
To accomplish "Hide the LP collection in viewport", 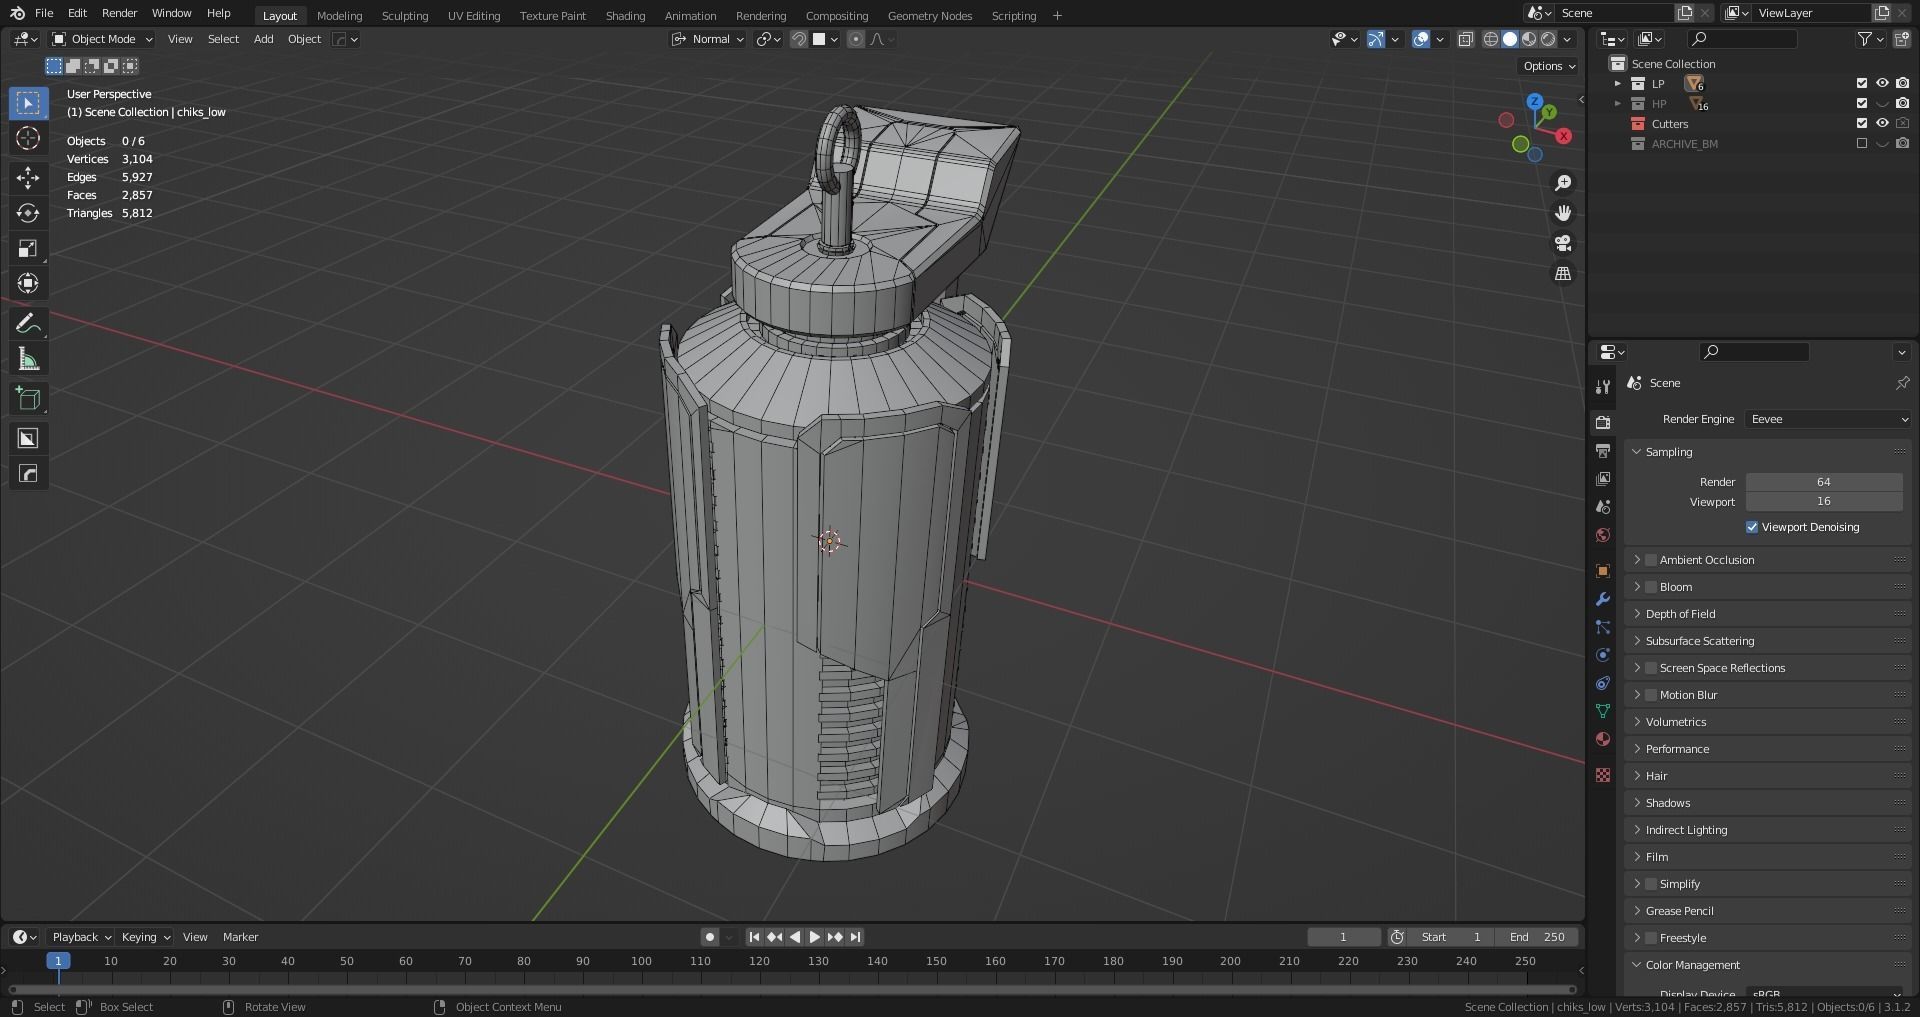I will click(x=1882, y=84).
